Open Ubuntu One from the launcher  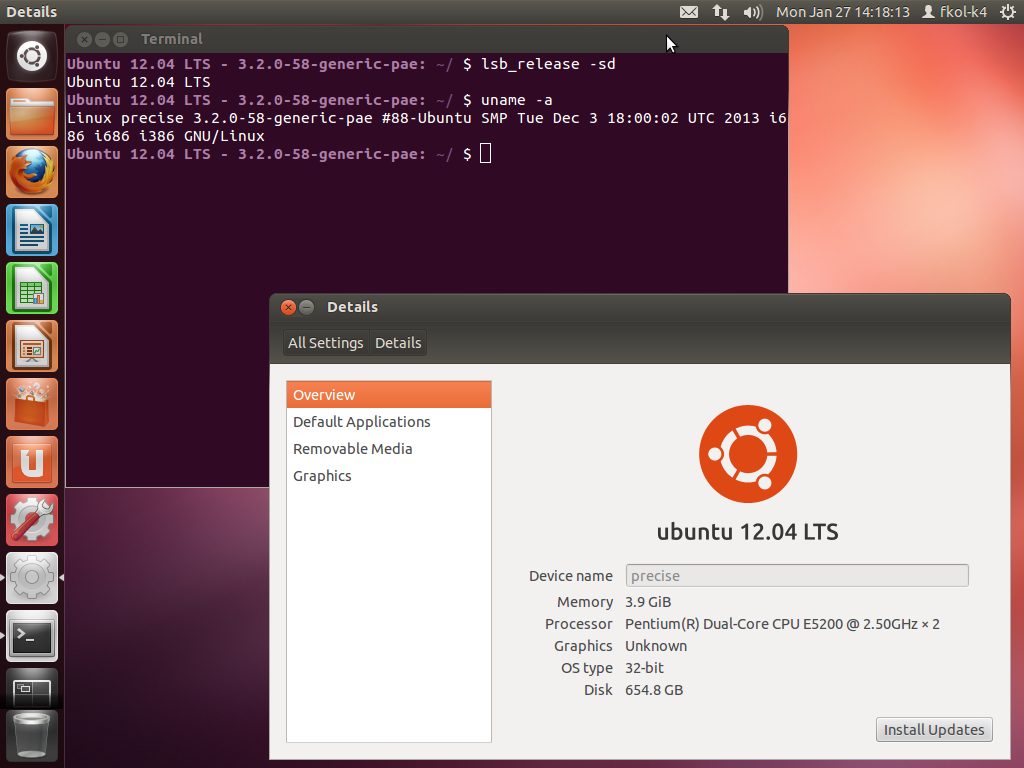[32, 463]
